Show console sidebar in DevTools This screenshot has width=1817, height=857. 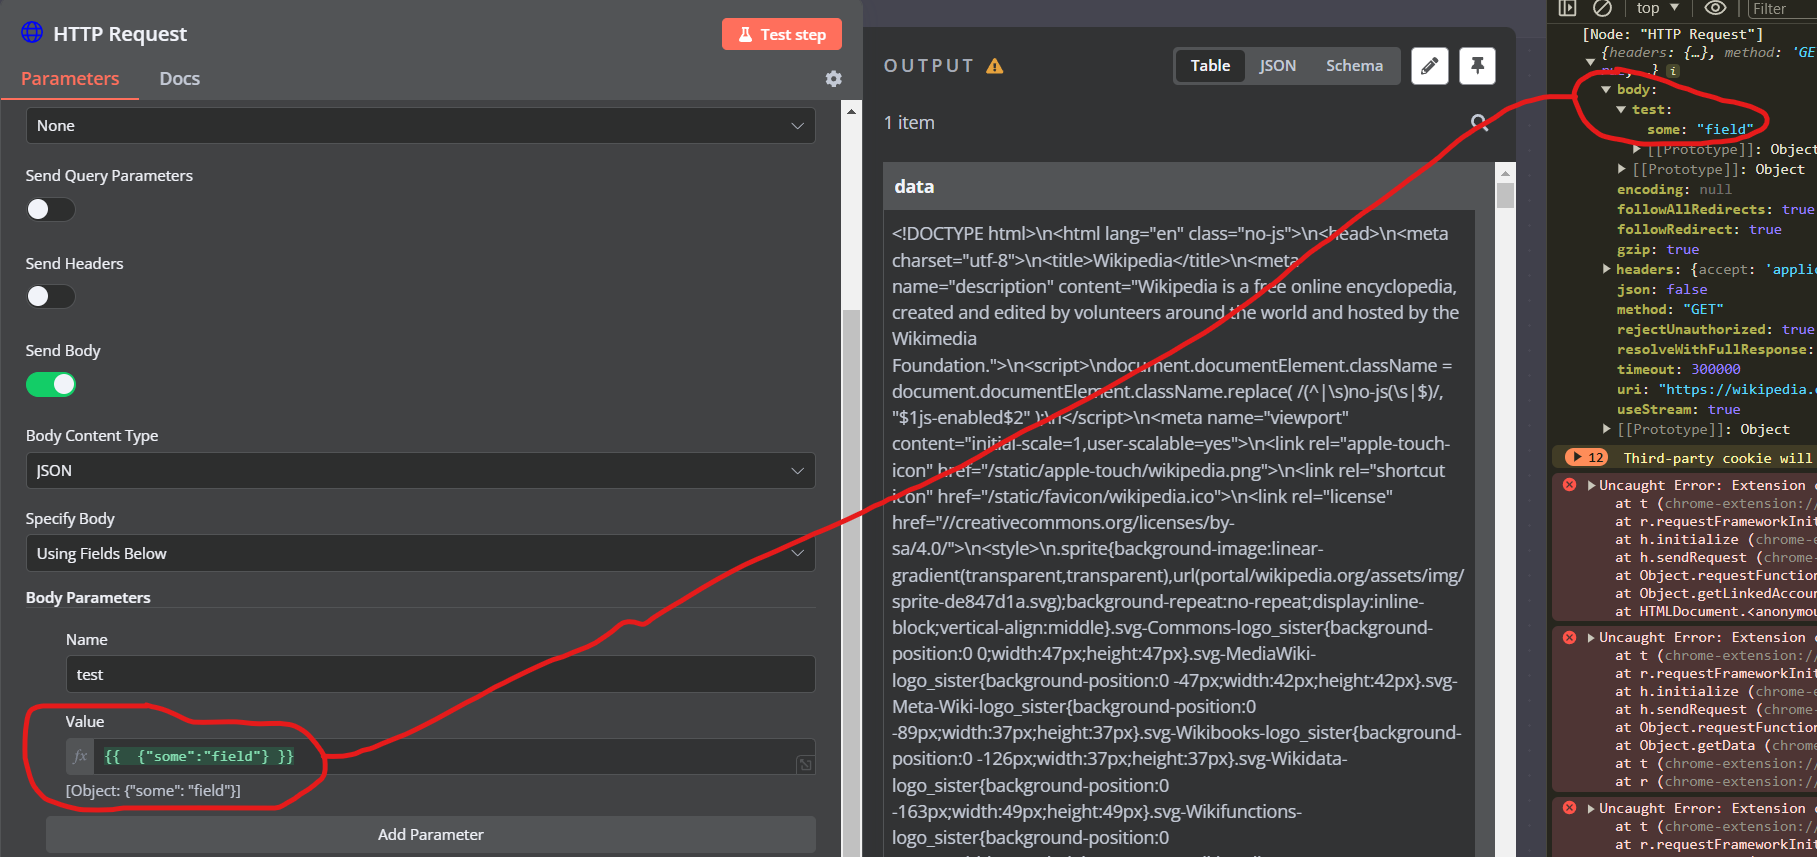point(1567,8)
